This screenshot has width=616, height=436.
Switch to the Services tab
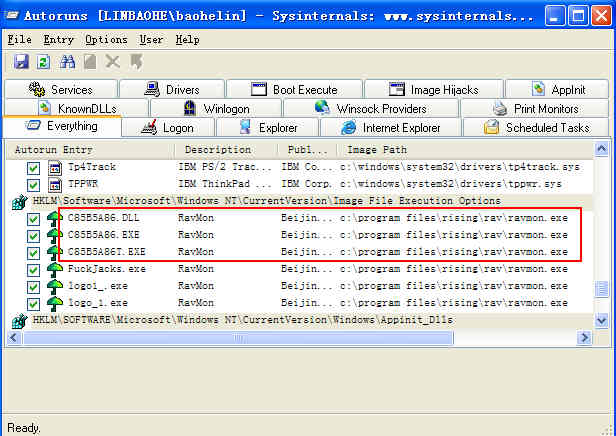coord(61,89)
